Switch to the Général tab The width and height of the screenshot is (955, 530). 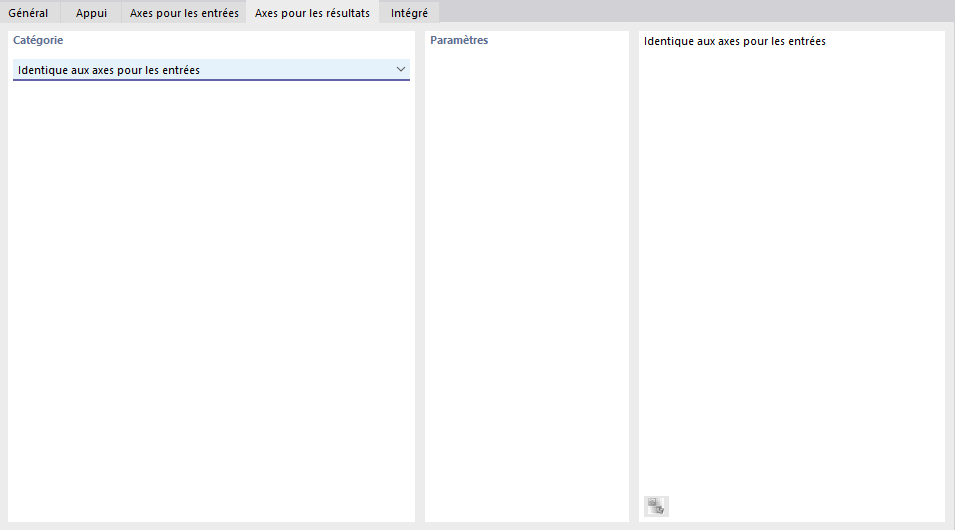coord(29,12)
